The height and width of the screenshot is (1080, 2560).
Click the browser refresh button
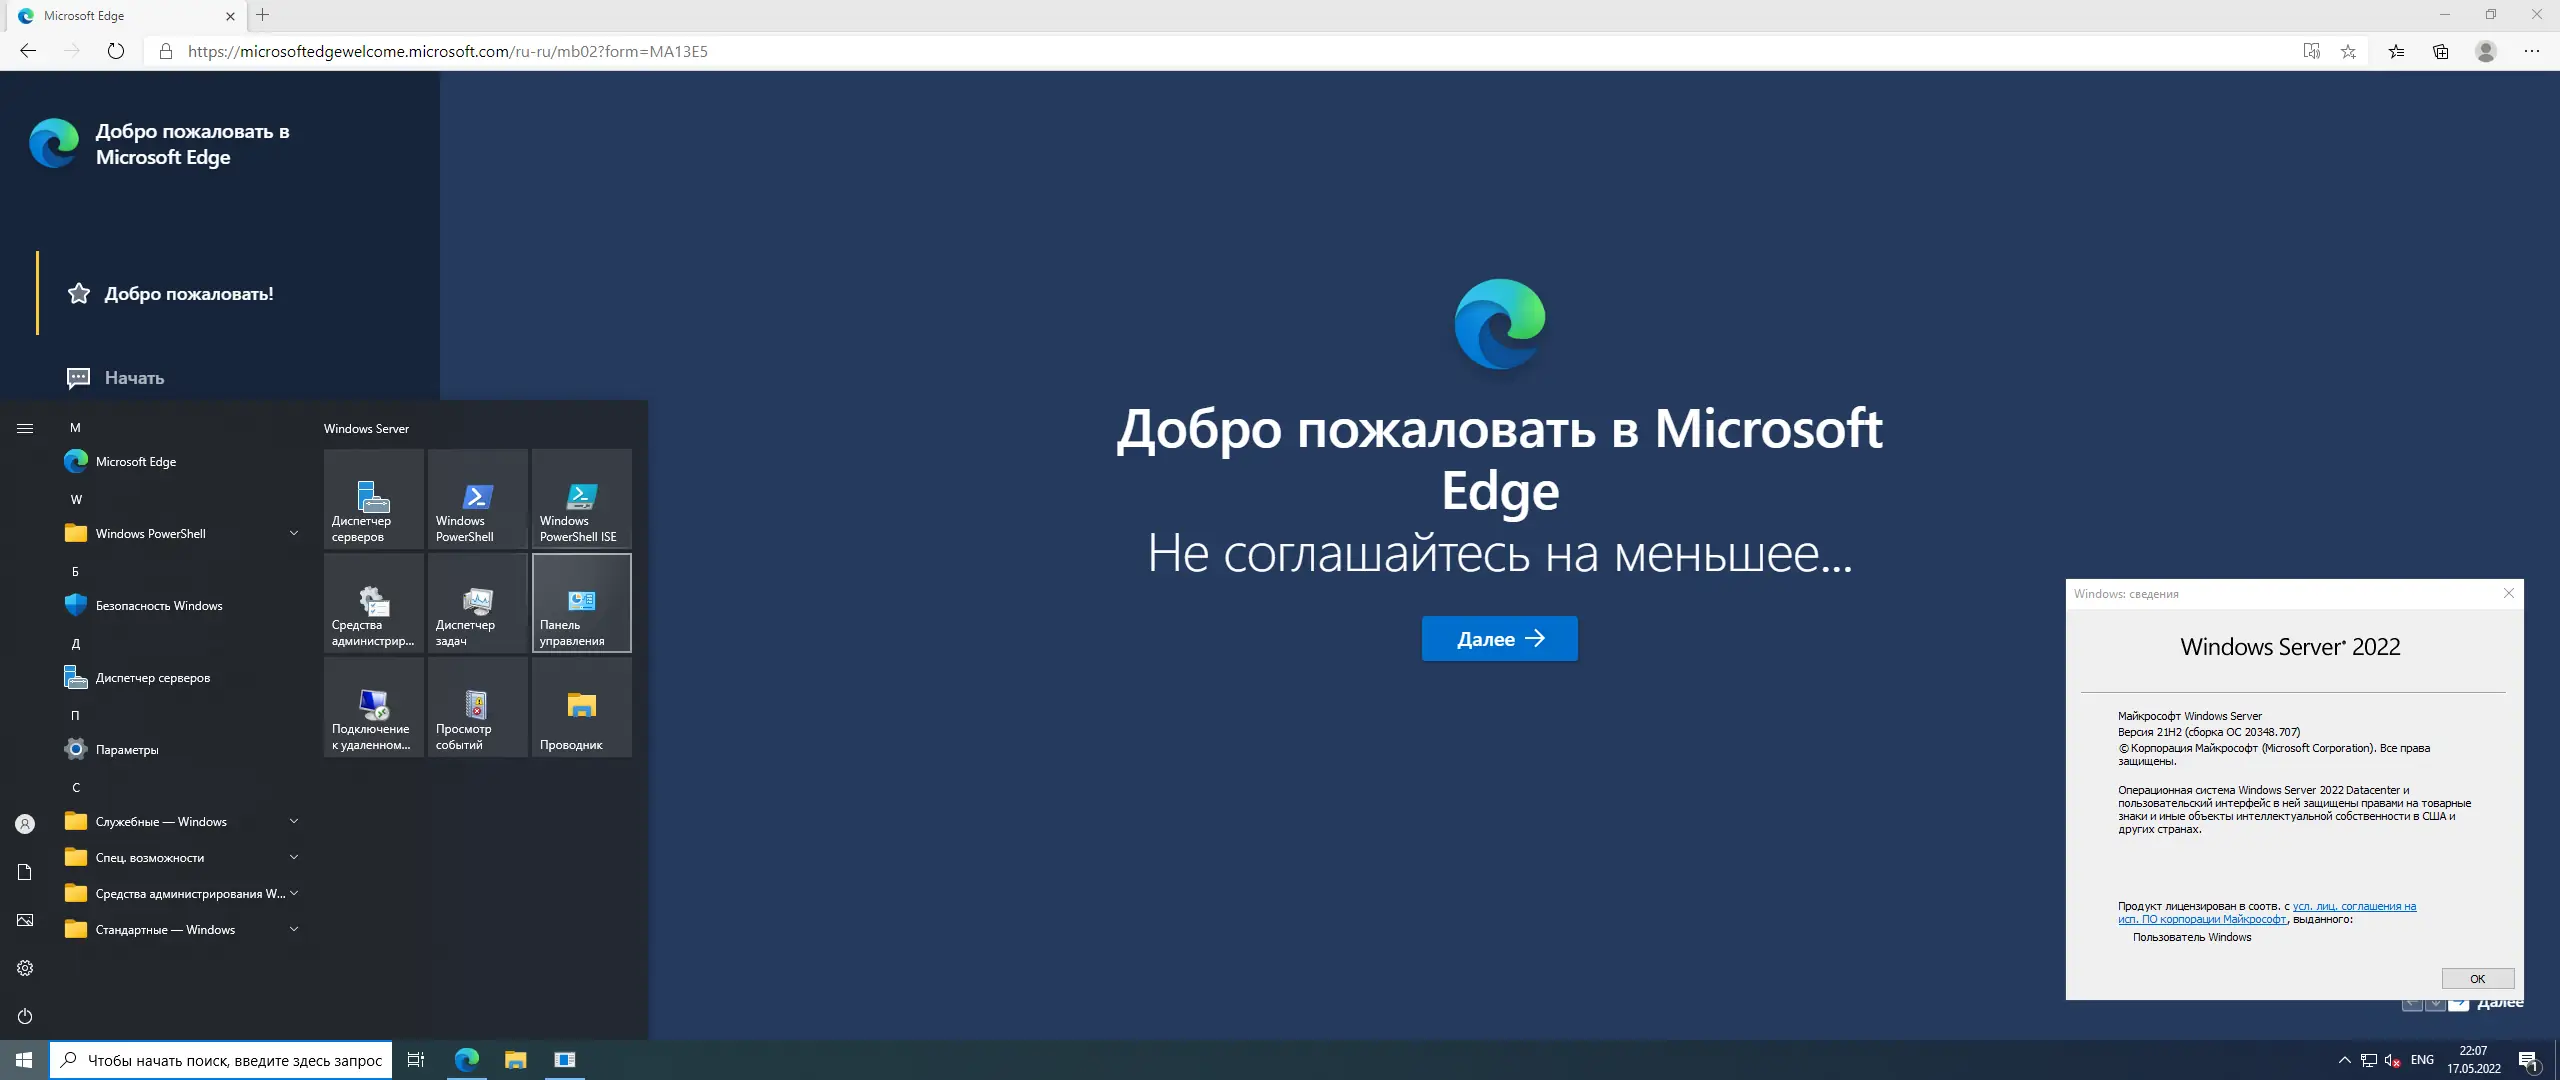click(x=116, y=51)
